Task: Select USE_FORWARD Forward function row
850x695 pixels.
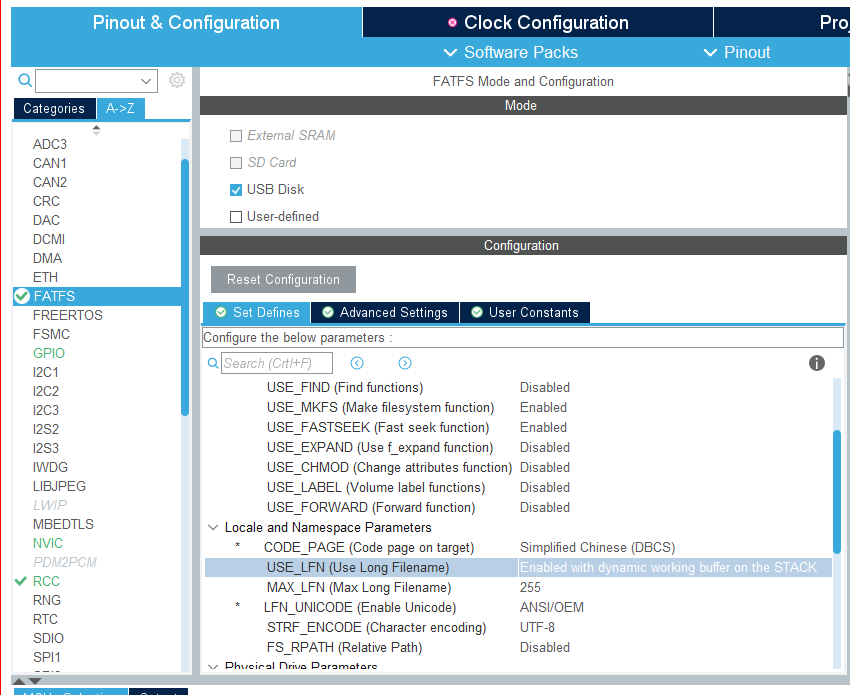Action: coord(518,508)
